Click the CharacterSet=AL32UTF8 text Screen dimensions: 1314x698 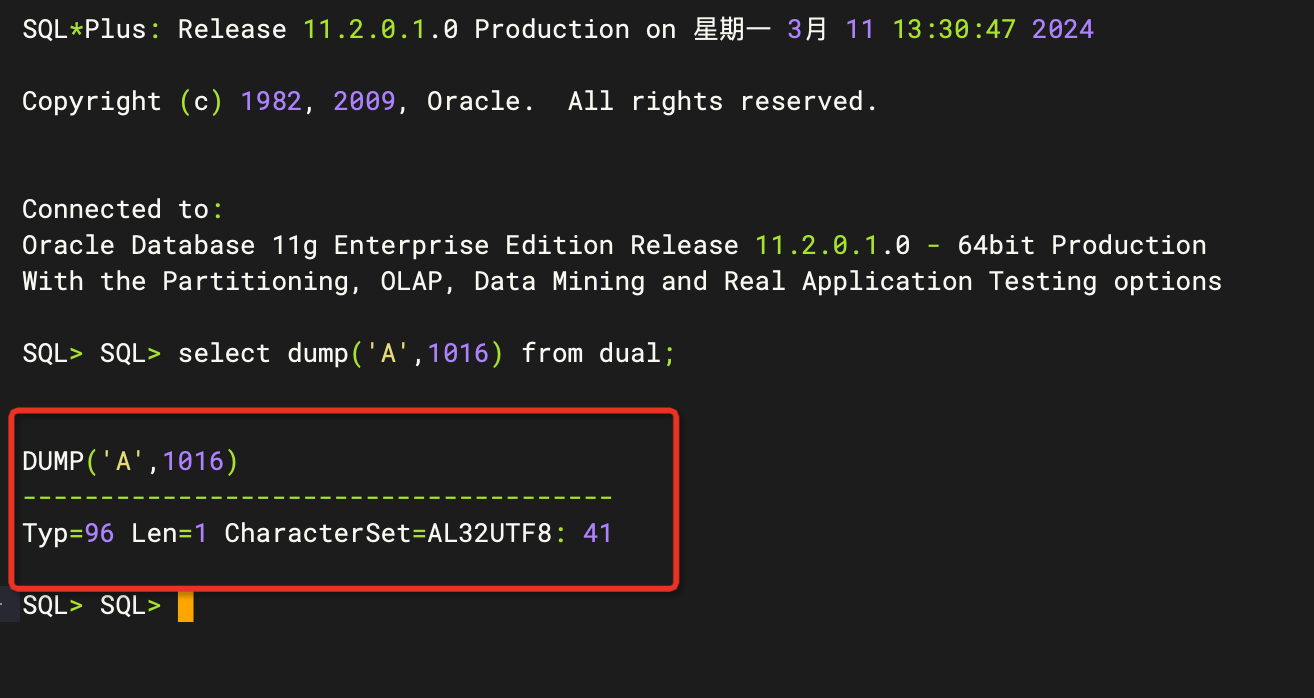[x=388, y=533]
